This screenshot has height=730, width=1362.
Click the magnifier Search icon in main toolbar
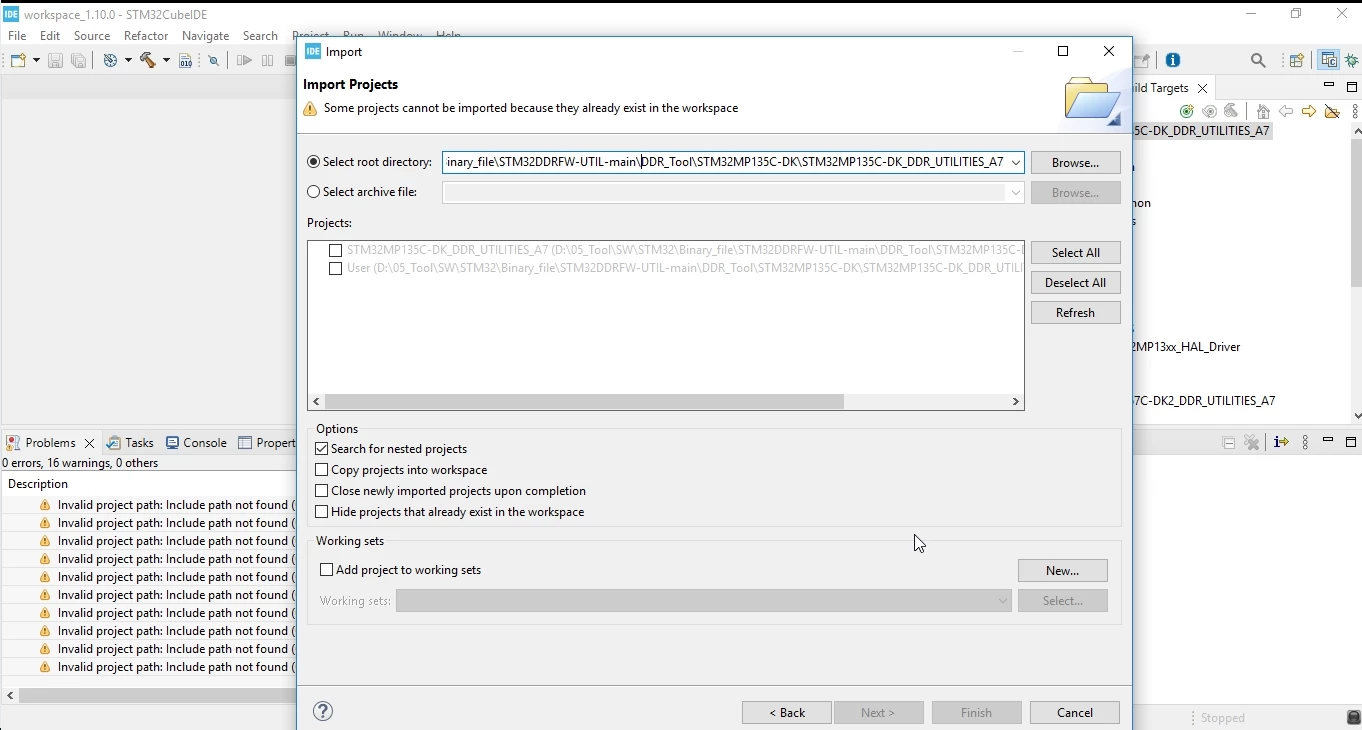click(x=1259, y=61)
